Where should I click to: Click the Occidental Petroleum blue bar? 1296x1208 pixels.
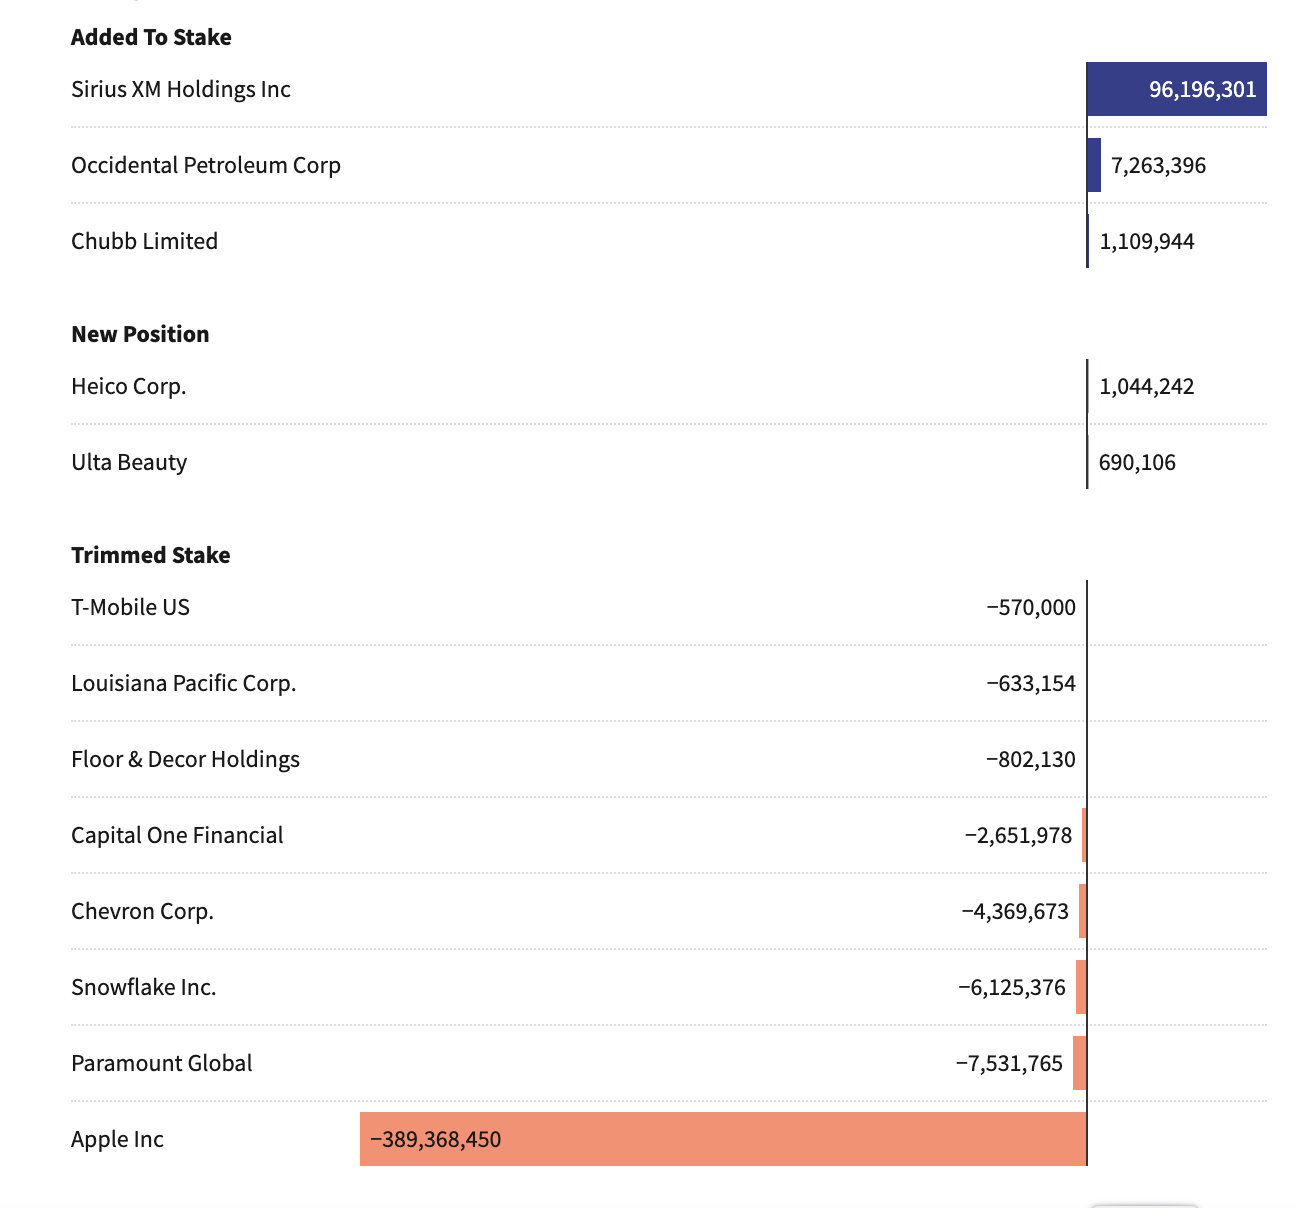pyautogui.click(x=1094, y=165)
